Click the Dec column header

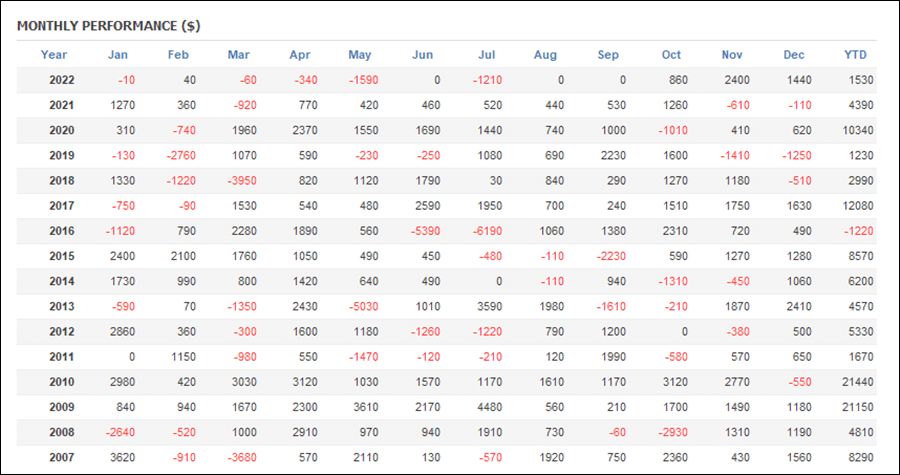pyautogui.click(x=794, y=55)
